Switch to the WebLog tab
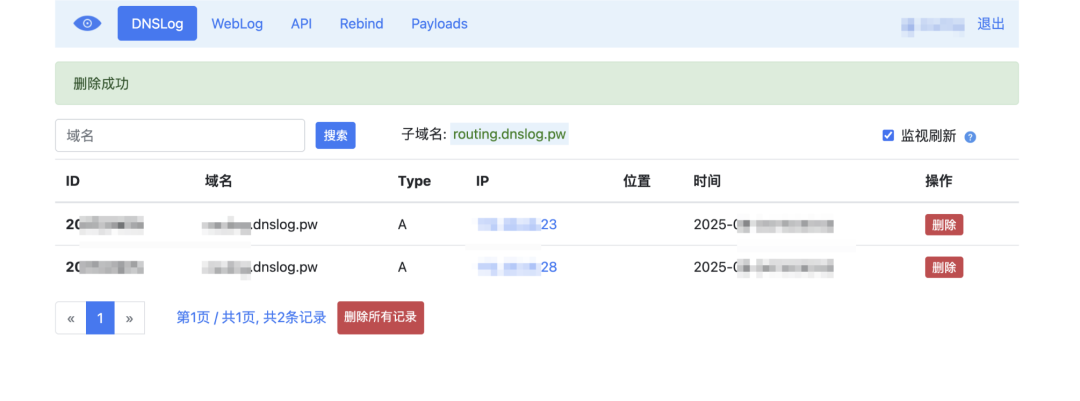Screen dimensions: 1080x401 point(237,23)
